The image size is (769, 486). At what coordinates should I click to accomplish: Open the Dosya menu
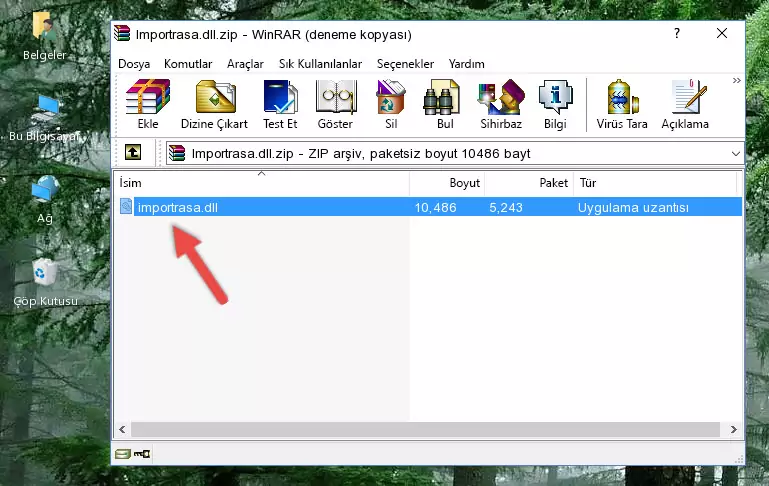pos(134,64)
